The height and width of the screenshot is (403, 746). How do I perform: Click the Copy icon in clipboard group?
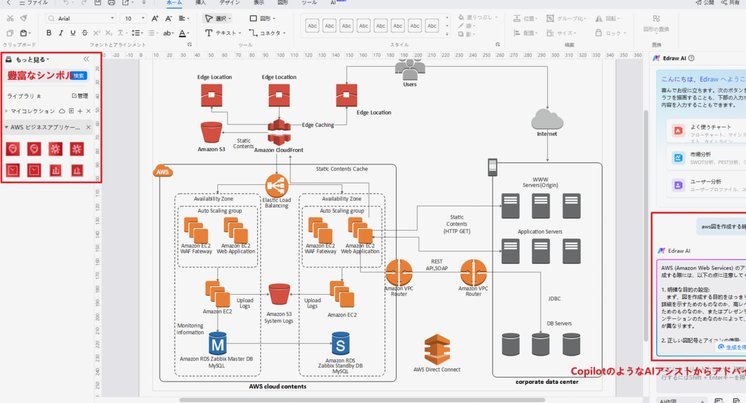(10, 33)
